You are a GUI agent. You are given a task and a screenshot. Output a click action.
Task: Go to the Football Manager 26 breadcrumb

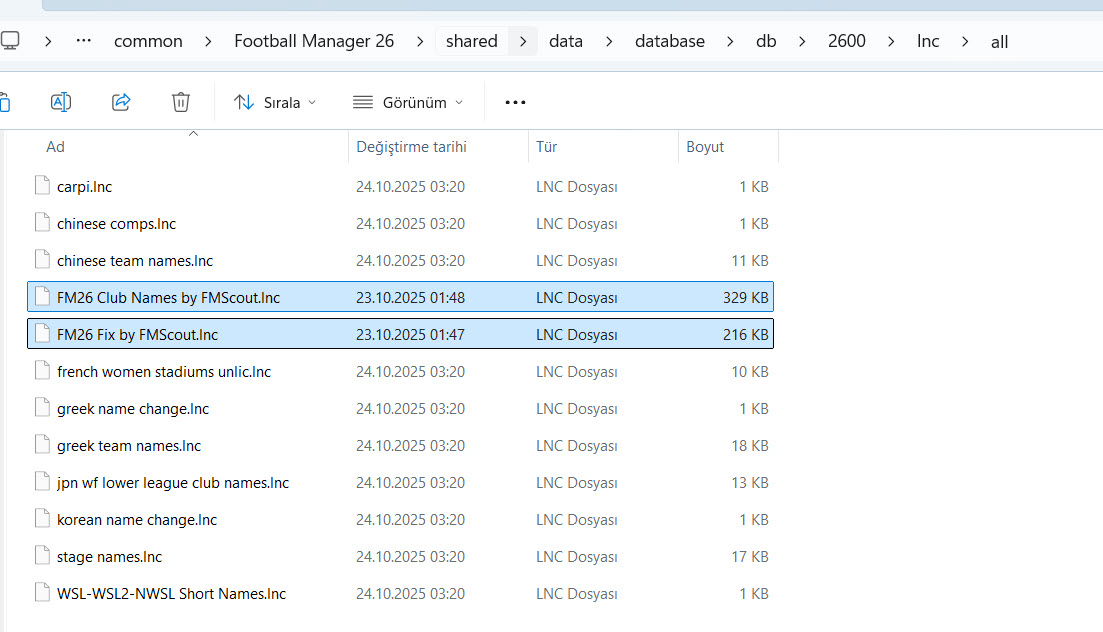(314, 41)
